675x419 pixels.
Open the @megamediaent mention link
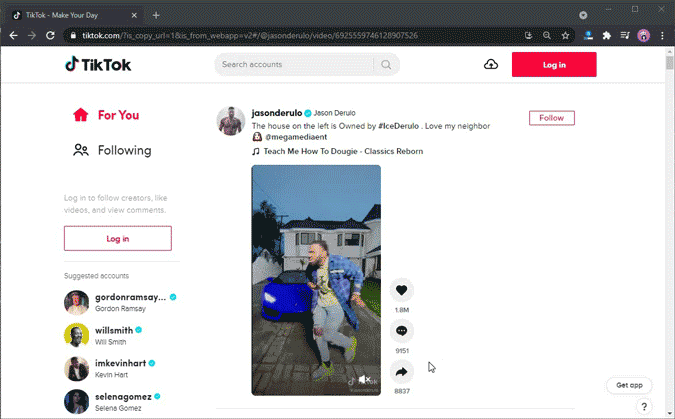coord(296,137)
